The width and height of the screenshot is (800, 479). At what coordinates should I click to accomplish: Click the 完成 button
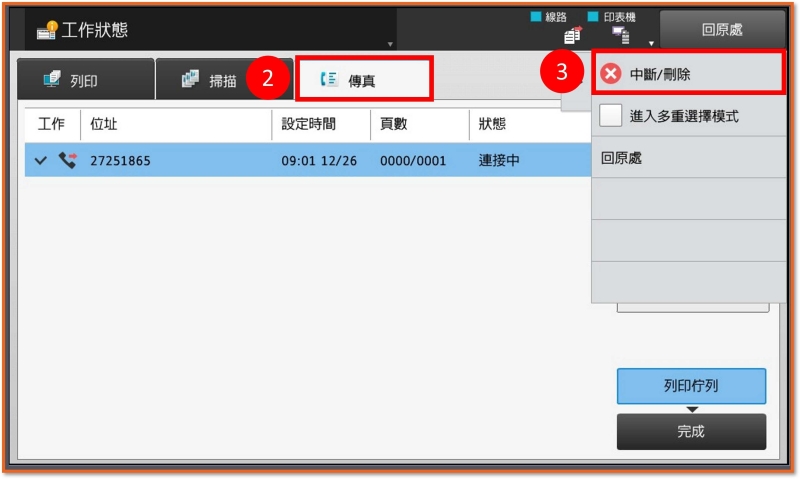691,432
